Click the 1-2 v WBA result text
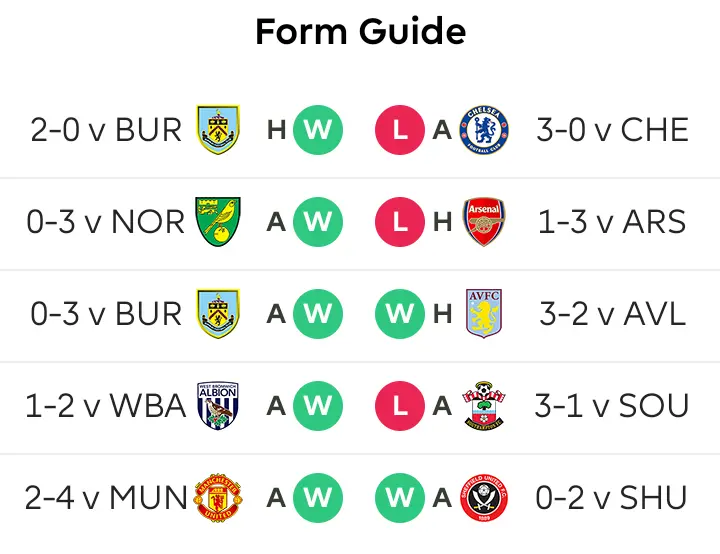 click(x=106, y=406)
